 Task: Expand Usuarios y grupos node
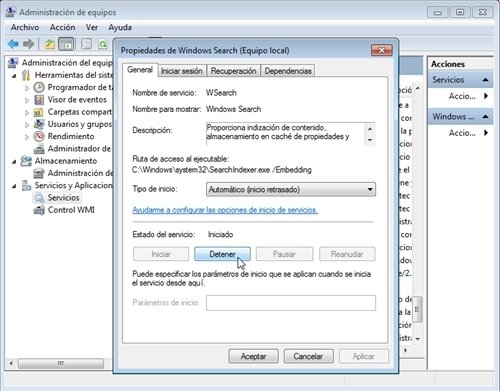tap(27, 125)
